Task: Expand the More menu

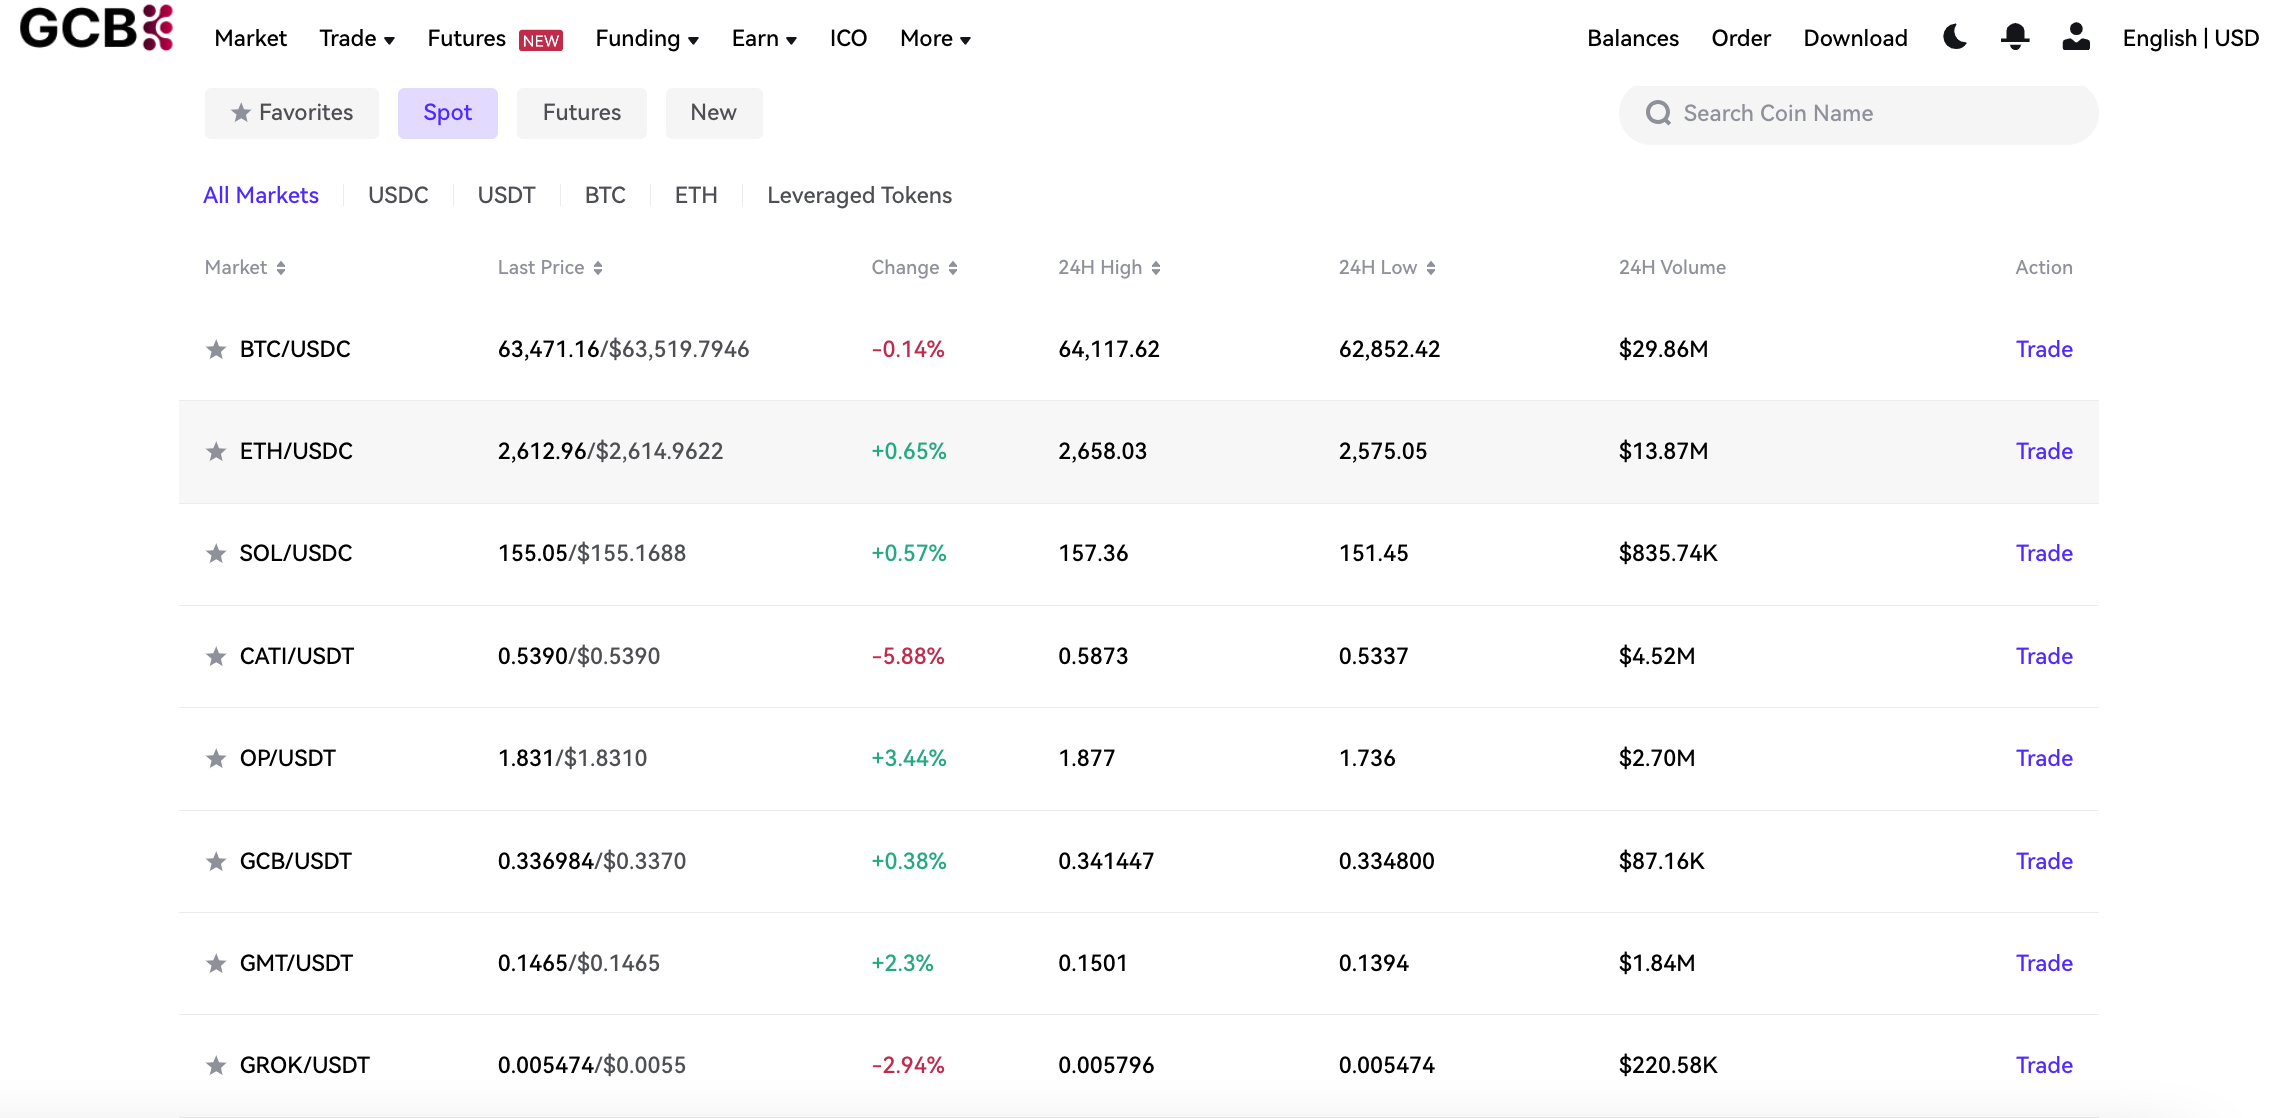Action: coord(935,39)
